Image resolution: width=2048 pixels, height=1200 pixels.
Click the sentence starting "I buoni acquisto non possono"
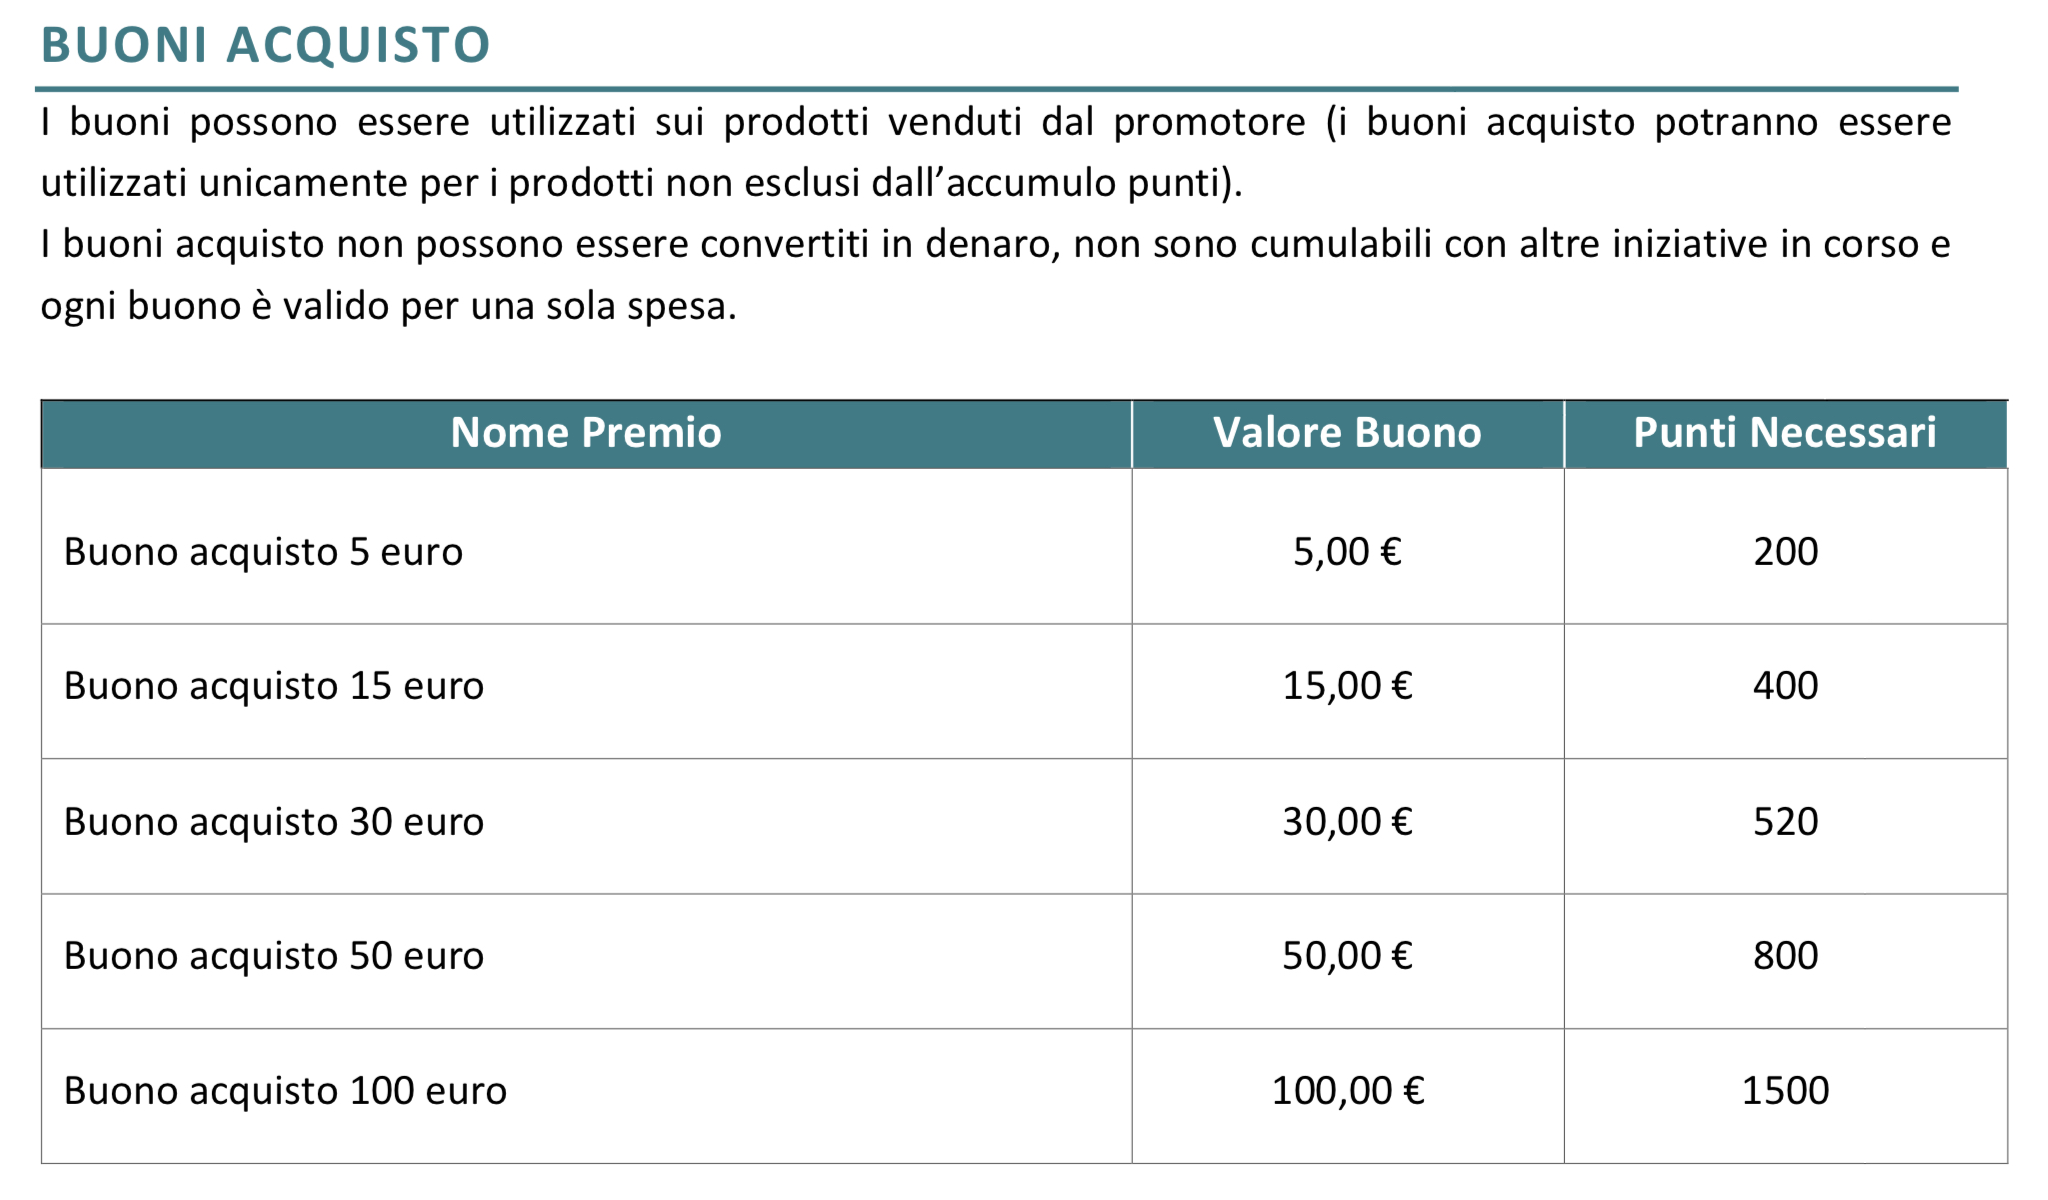[x=995, y=245]
